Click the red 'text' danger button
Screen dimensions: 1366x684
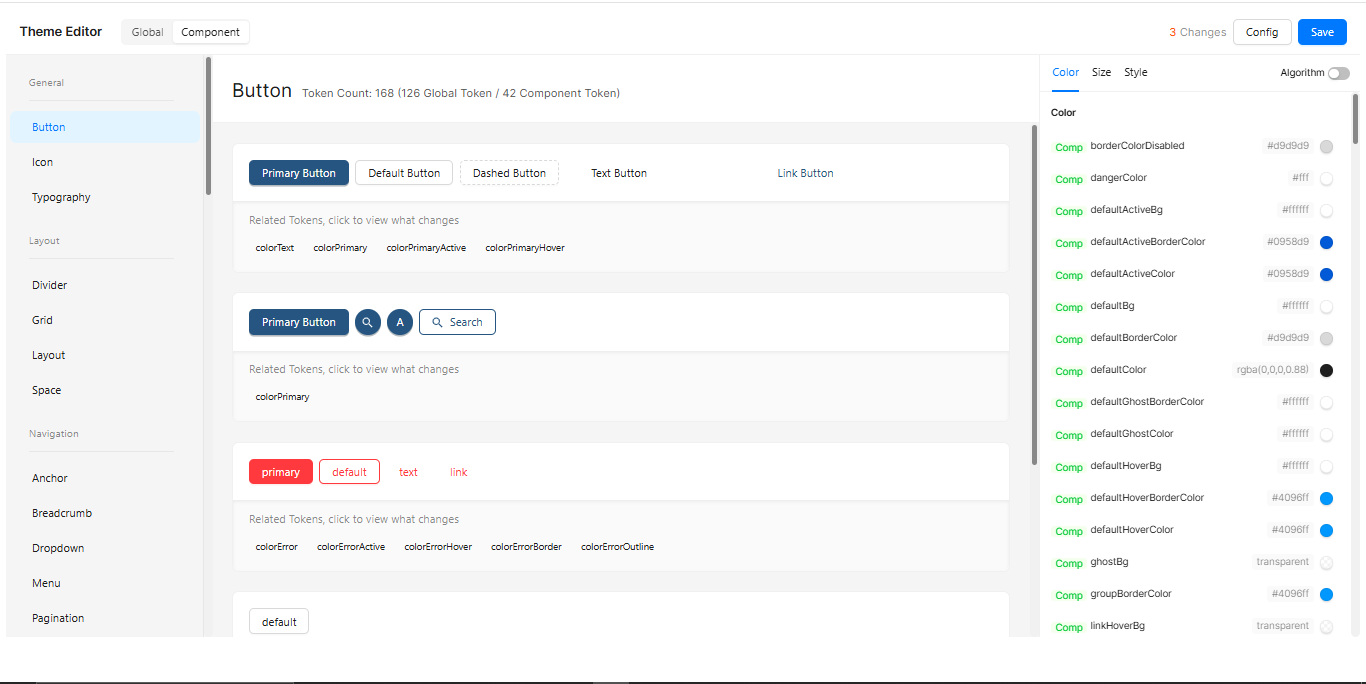[x=408, y=472]
